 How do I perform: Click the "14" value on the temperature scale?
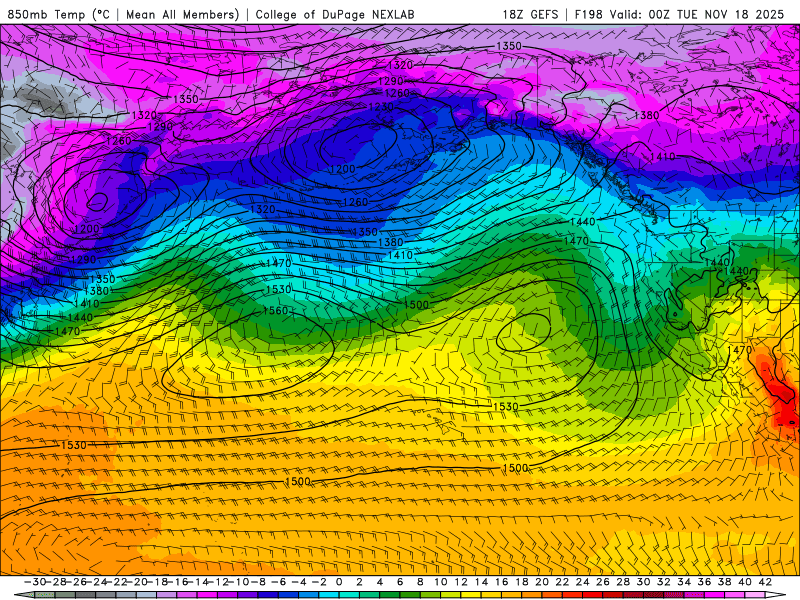tap(481, 582)
